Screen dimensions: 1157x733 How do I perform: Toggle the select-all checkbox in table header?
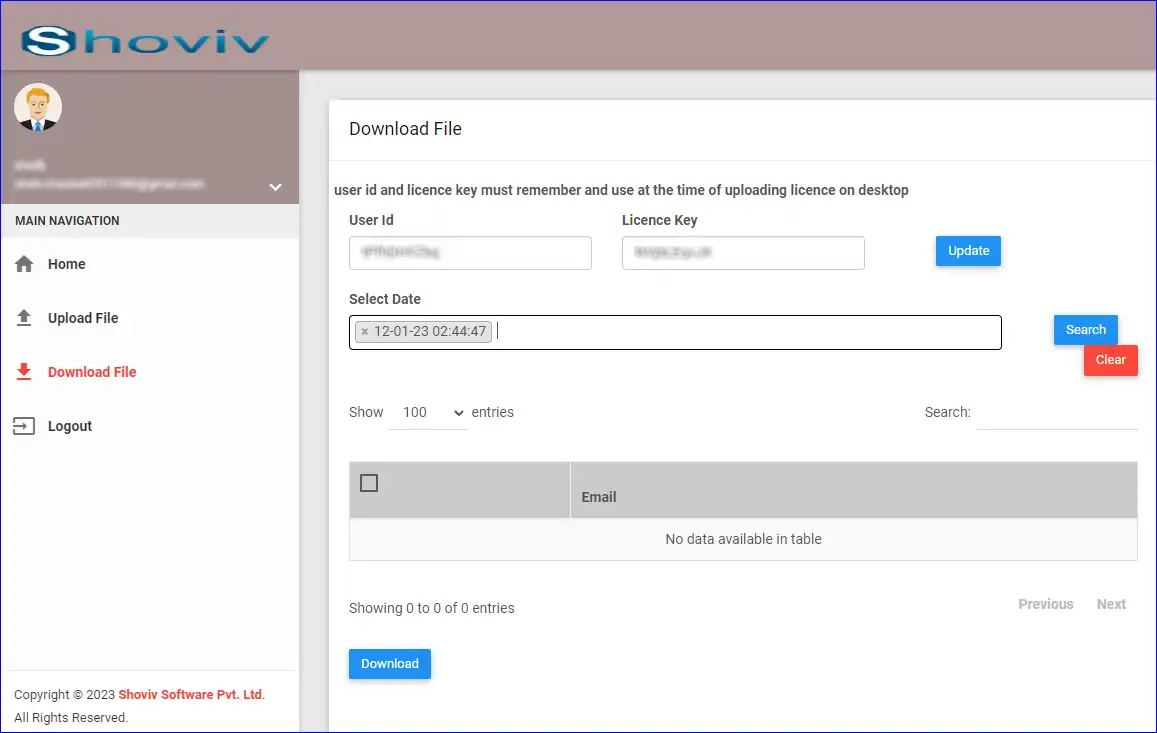coord(369,482)
